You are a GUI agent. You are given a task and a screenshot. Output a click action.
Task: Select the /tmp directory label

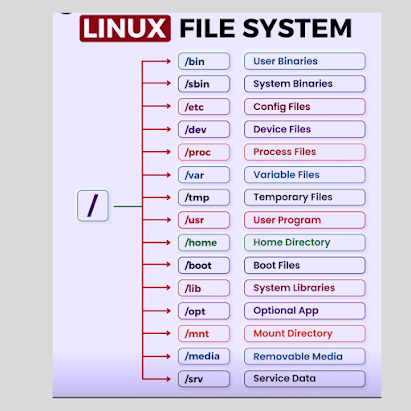coord(204,197)
